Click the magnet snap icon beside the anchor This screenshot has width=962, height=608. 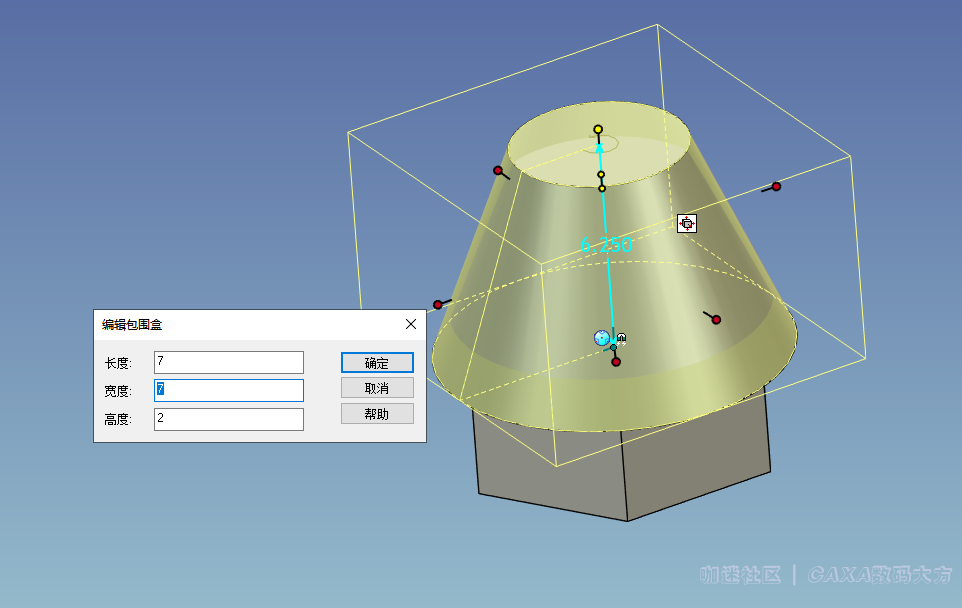coord(621,338)
